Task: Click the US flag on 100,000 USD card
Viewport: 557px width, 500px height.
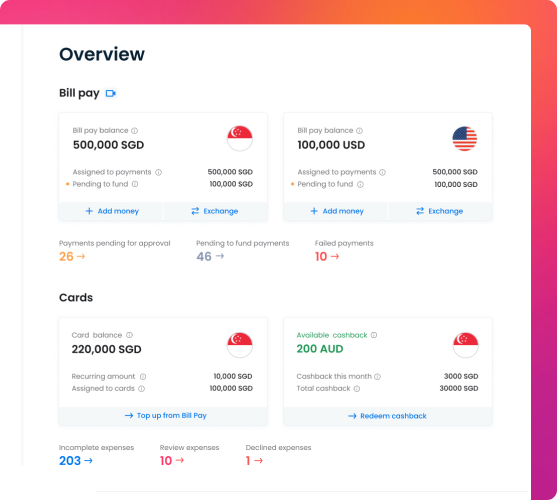Action: pos(465,138)
